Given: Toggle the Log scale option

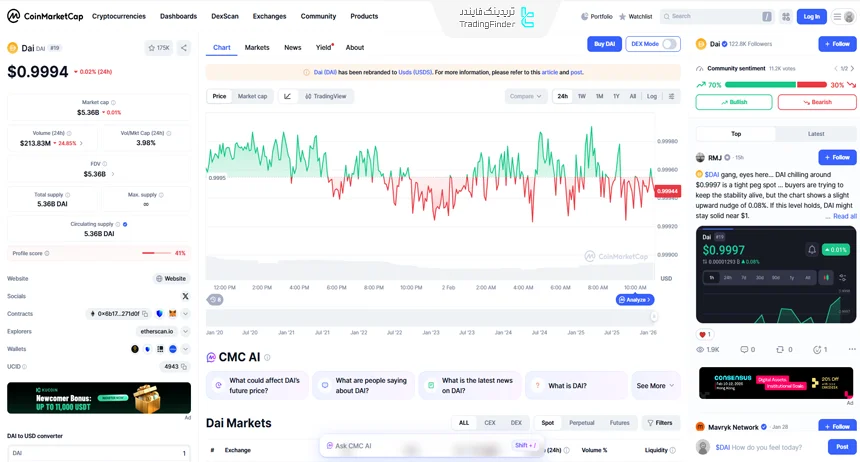Looking at the screenshot, I should 651,96.
